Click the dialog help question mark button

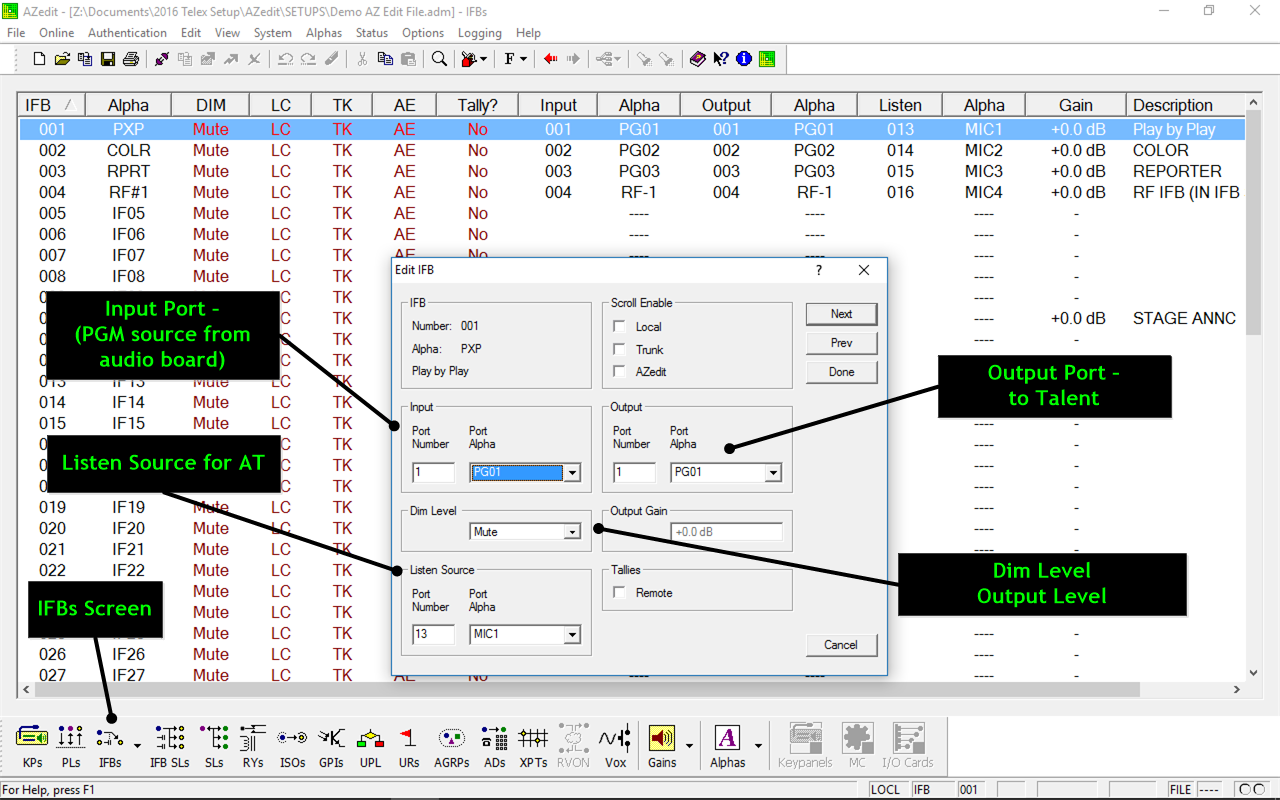pyautogui.click(x=819, y=270)
